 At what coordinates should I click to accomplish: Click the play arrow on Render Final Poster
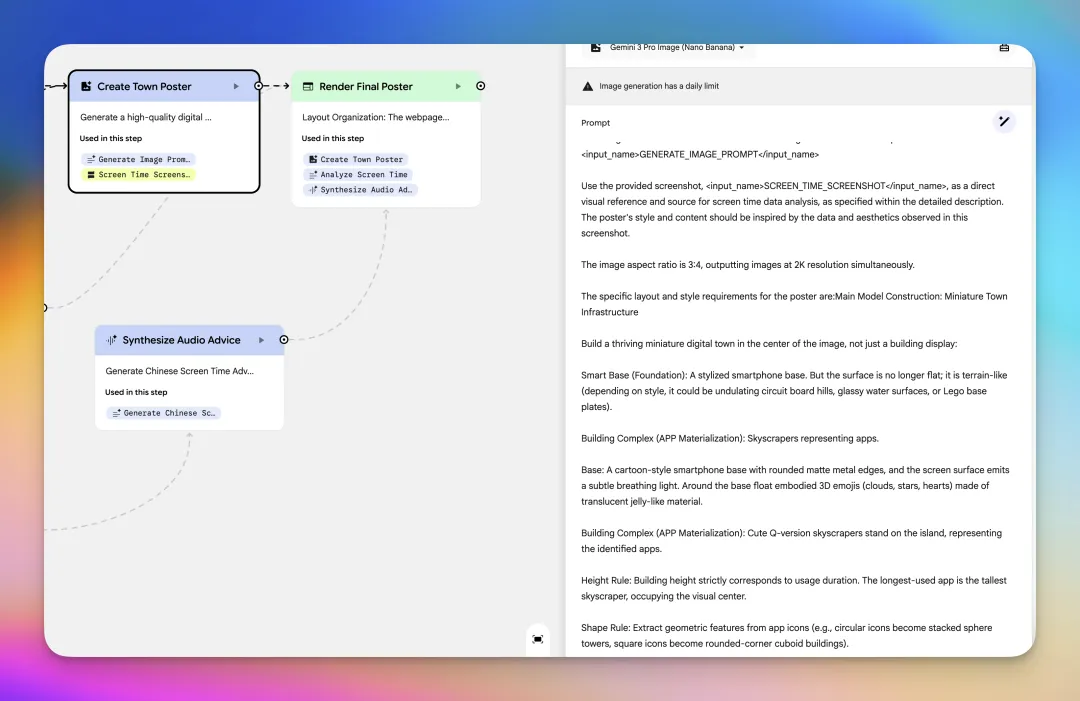458,87
